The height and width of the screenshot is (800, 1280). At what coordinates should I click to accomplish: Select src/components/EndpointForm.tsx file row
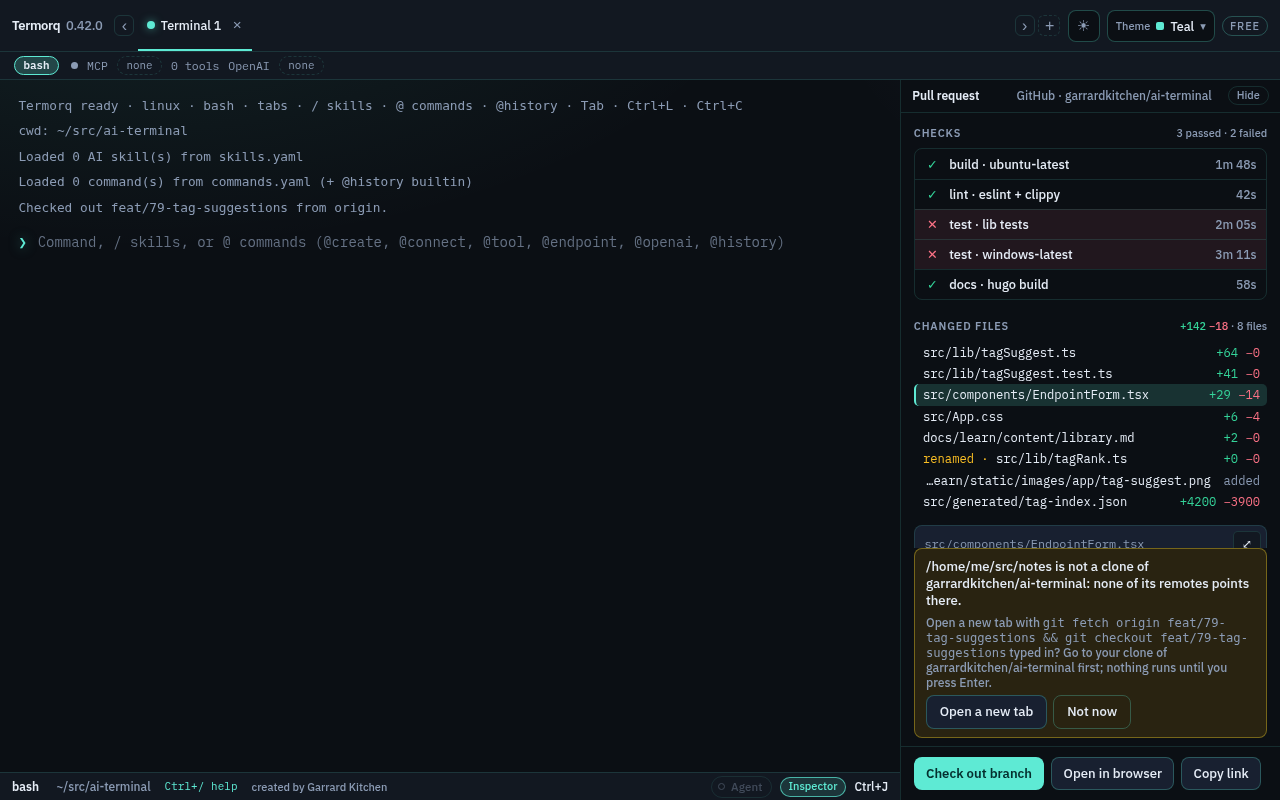point(1090,395)
